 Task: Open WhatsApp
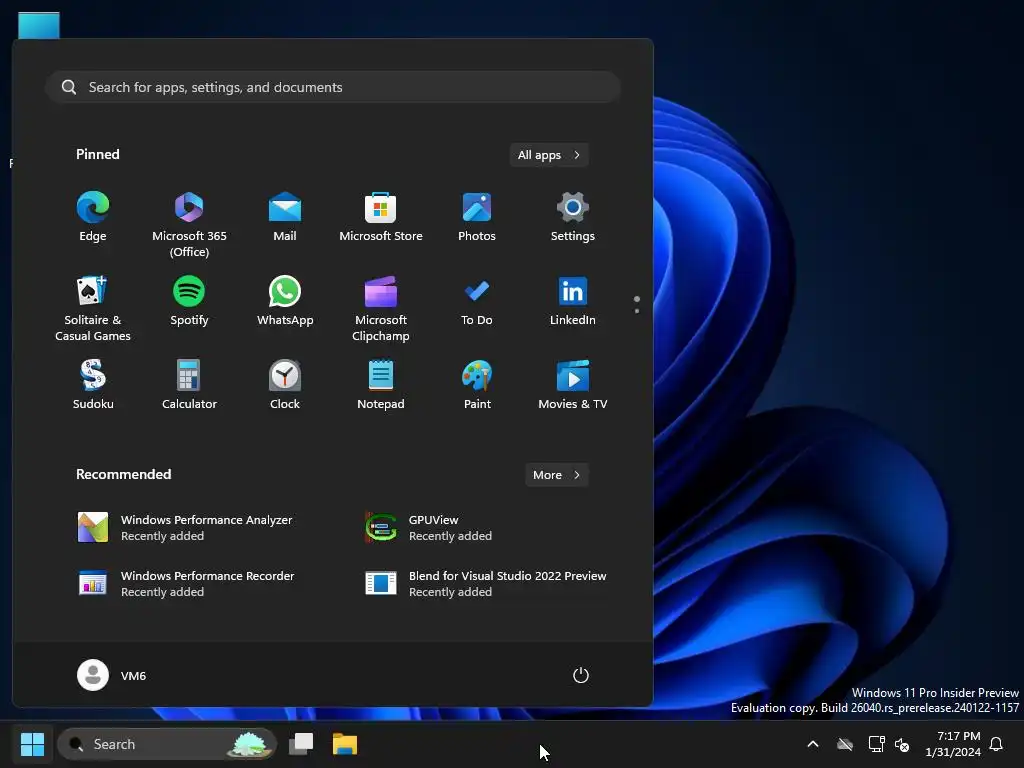[285, 301]
